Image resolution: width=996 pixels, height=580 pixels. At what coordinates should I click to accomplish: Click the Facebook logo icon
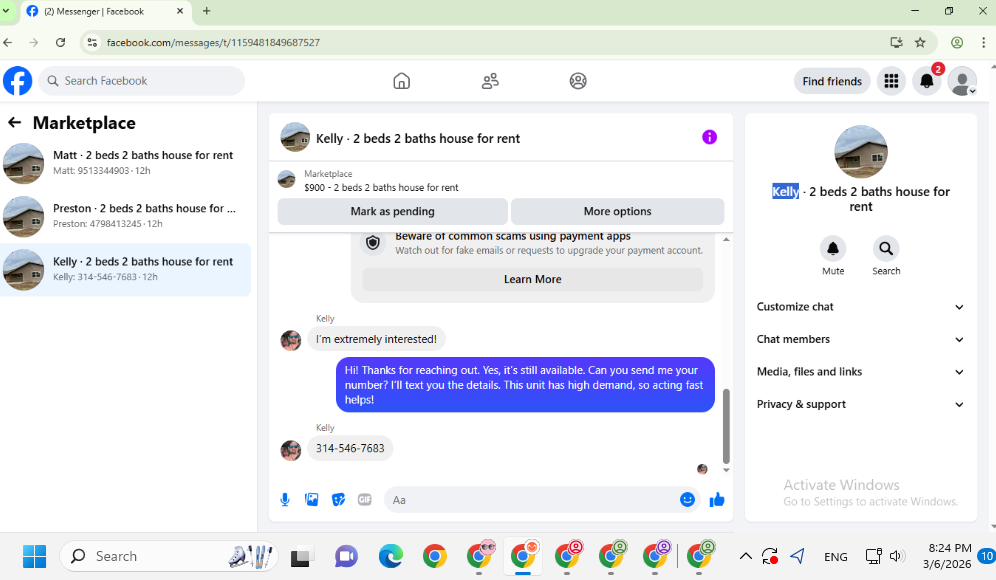click(x=17, y=81)
